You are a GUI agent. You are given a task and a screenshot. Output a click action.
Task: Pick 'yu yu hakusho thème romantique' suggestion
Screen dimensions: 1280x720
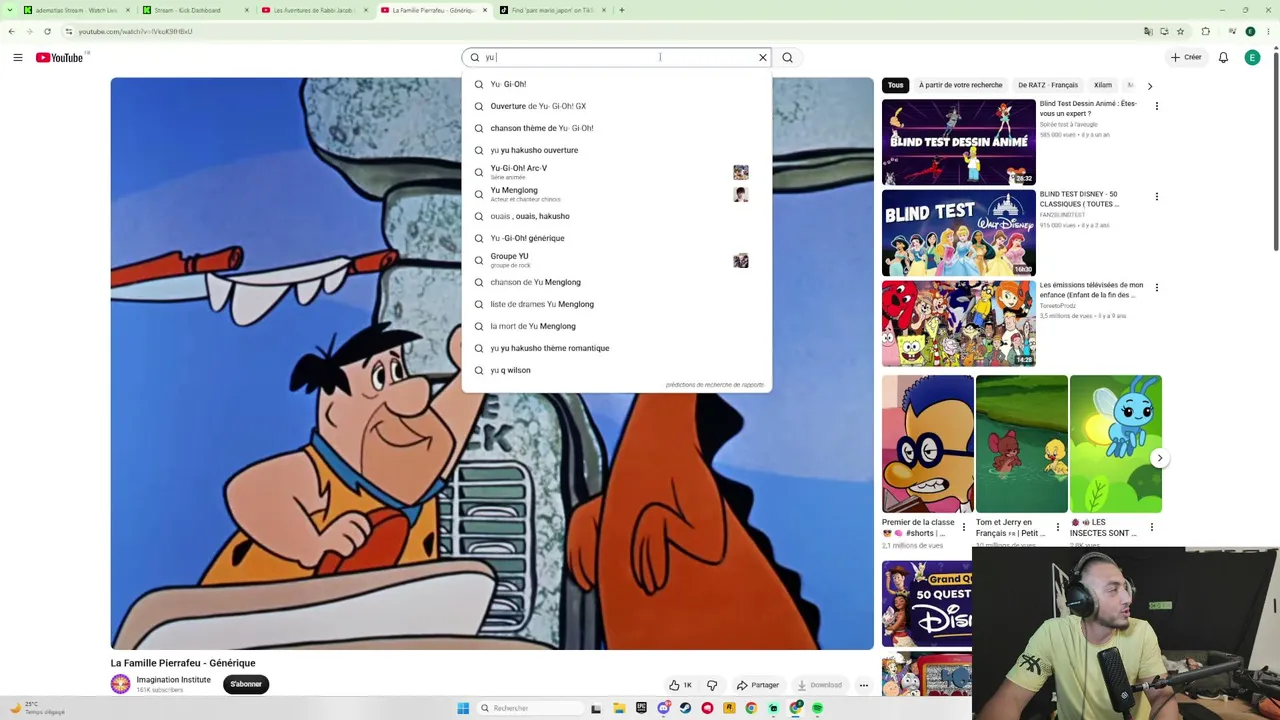pyautogui.click(x=617, y=348)
